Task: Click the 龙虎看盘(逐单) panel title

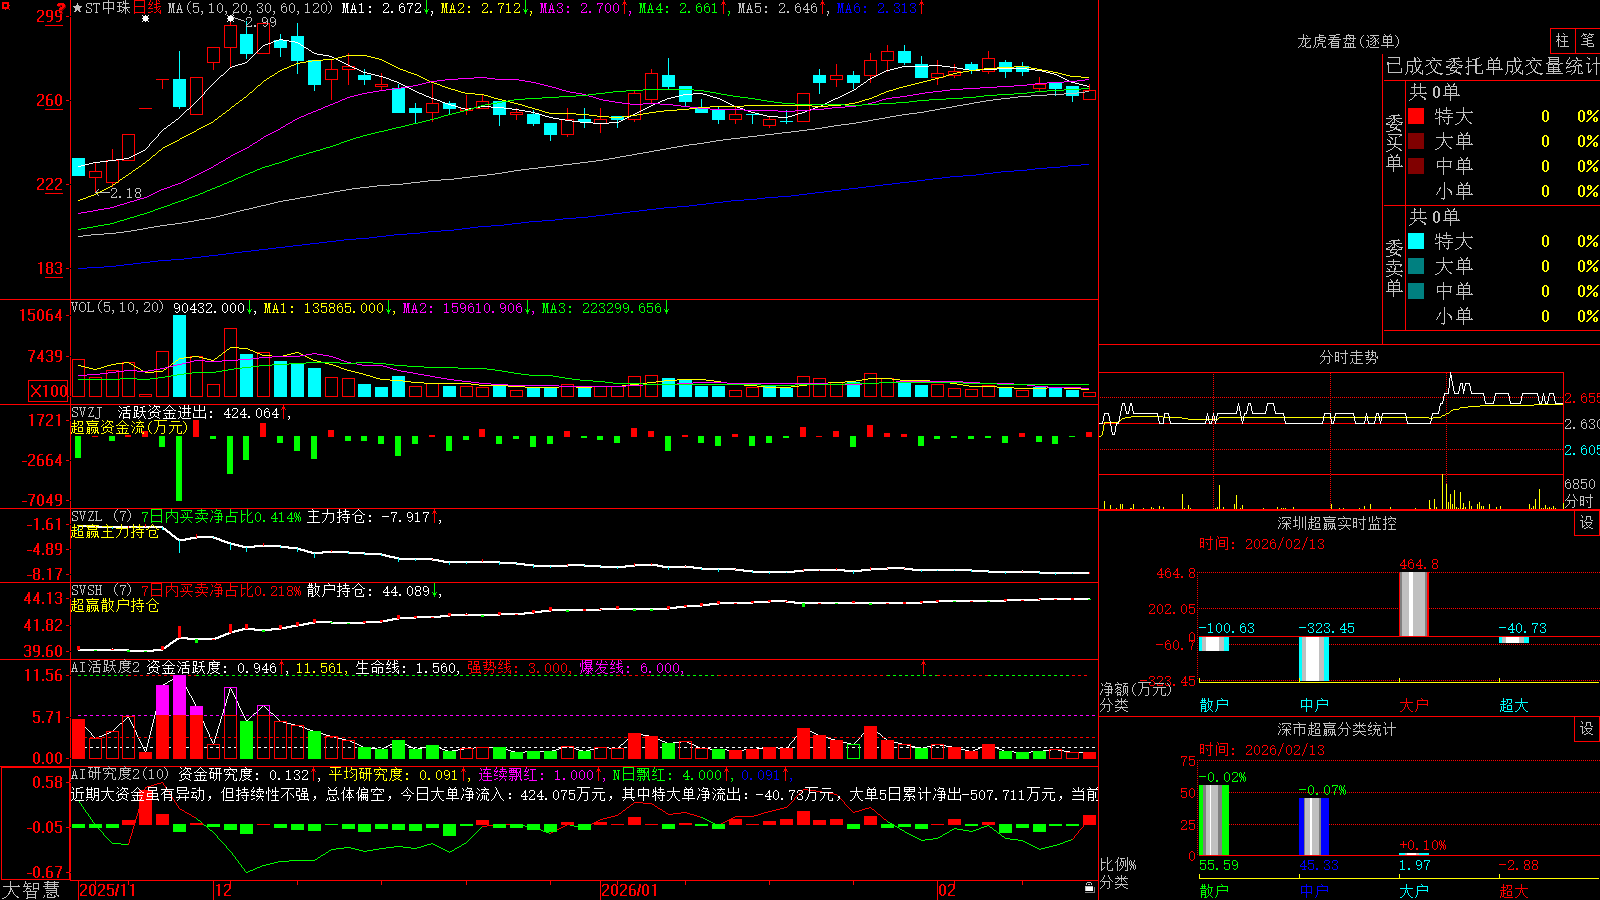Action: [x=1348, y=41]
